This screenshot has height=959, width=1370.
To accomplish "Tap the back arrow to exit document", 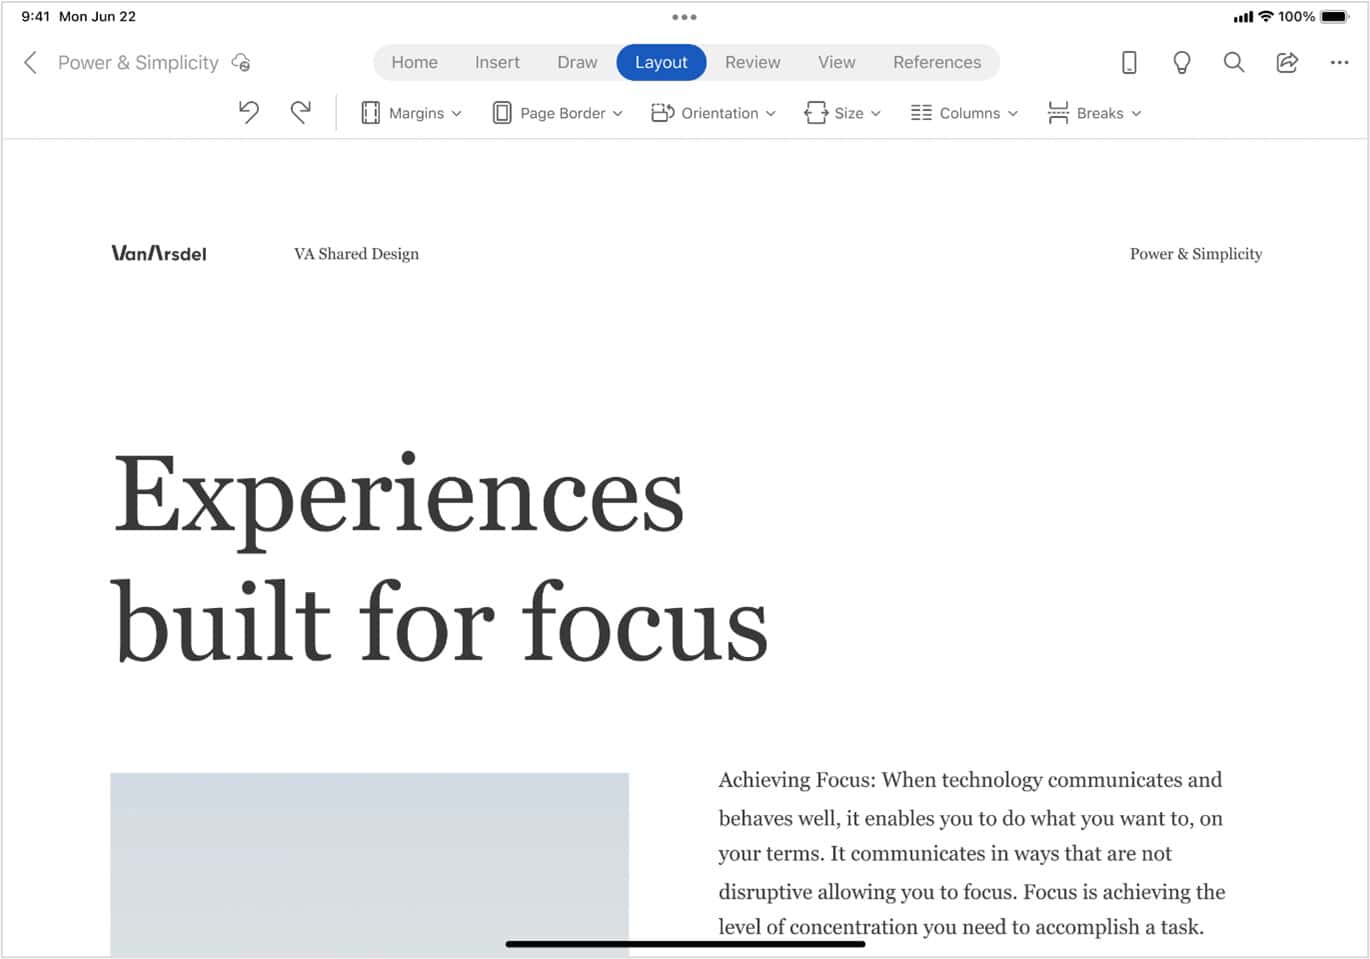I will (30, 63).
